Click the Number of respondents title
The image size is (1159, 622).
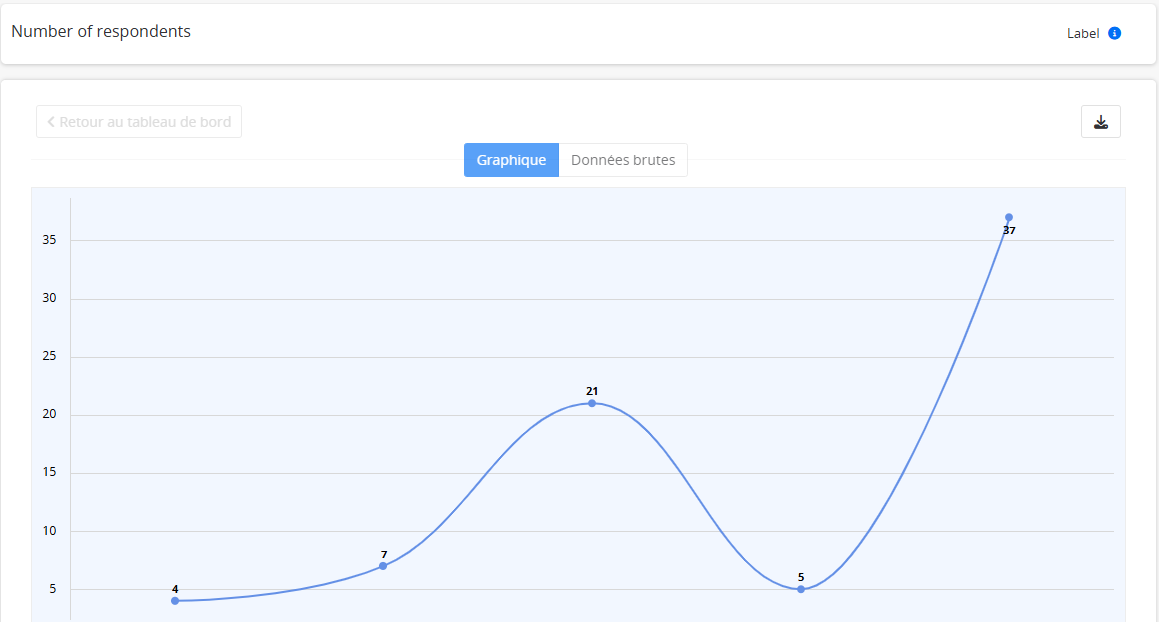101,31
